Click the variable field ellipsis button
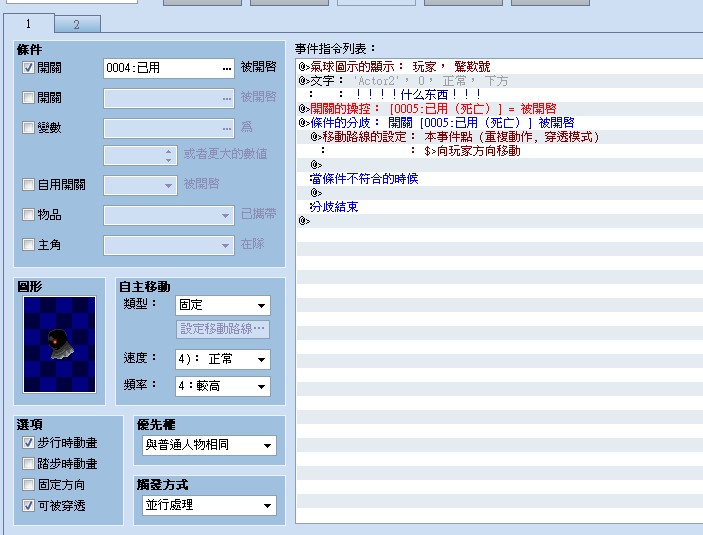The width and height of the screenshot is (703, 535). 227,128
